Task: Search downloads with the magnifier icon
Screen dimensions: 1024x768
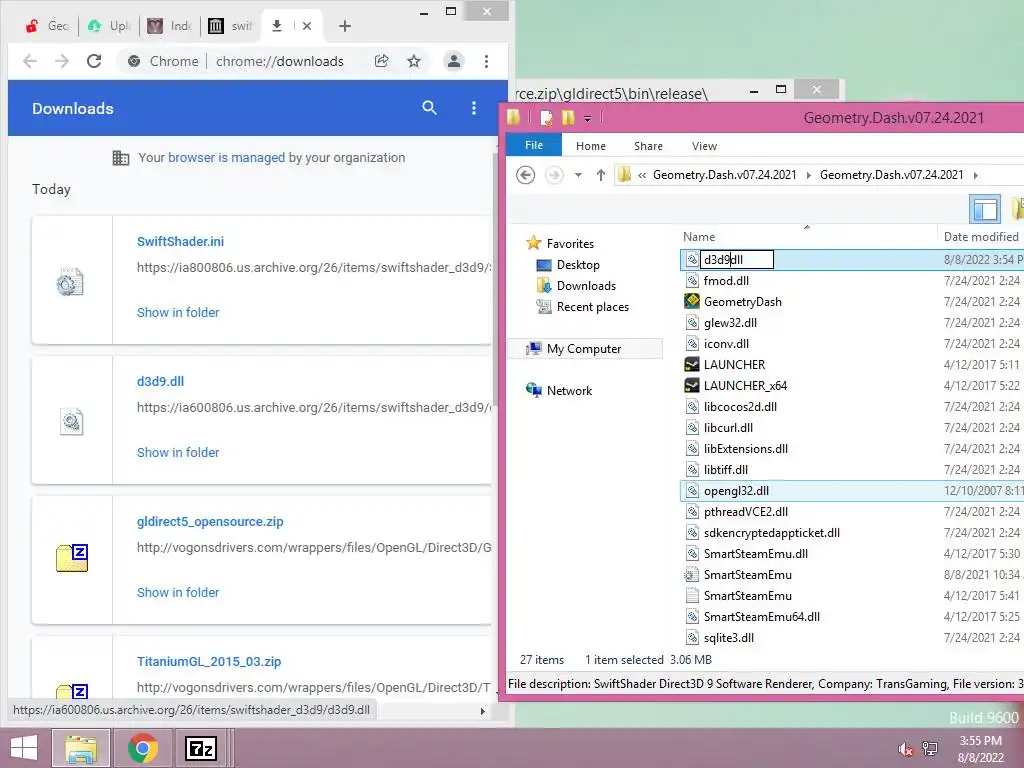Action: [429, 108]
